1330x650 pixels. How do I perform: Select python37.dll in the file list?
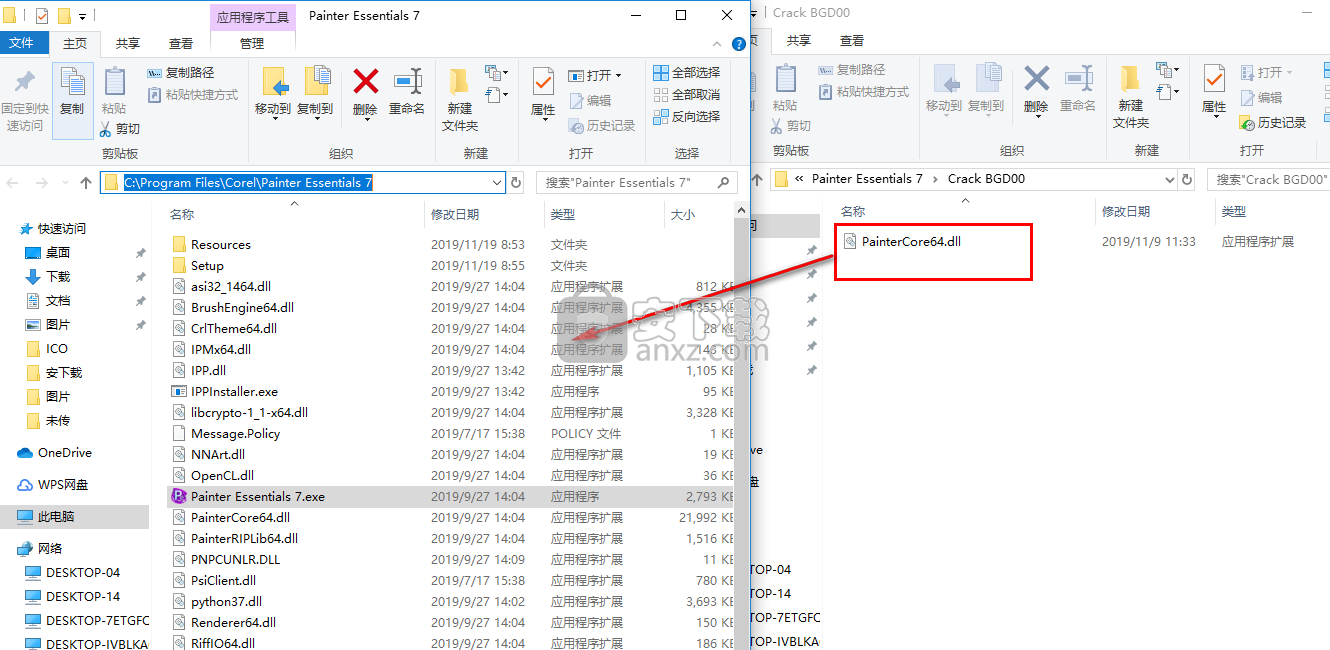226,602
